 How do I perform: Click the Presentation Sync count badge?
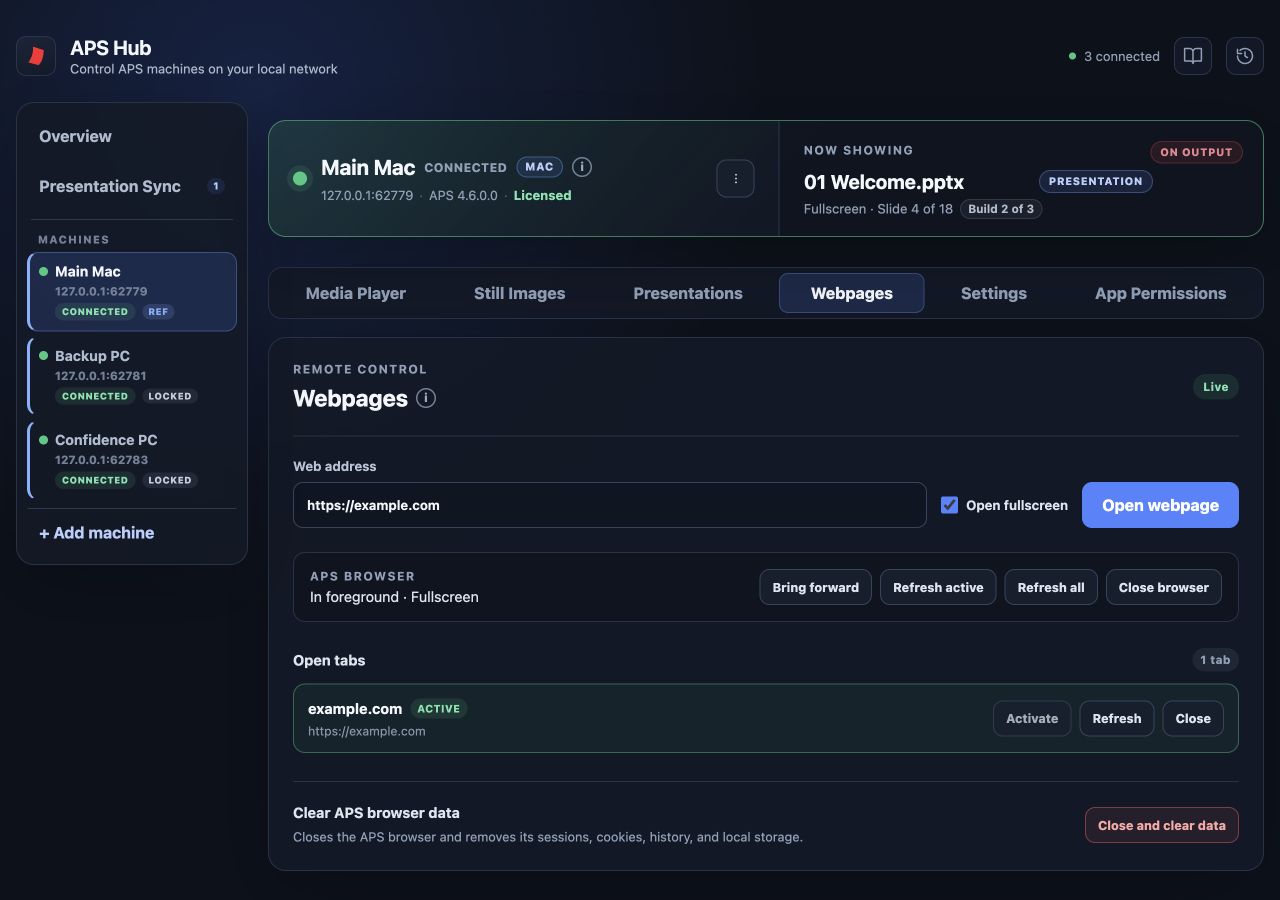point(215,186)
